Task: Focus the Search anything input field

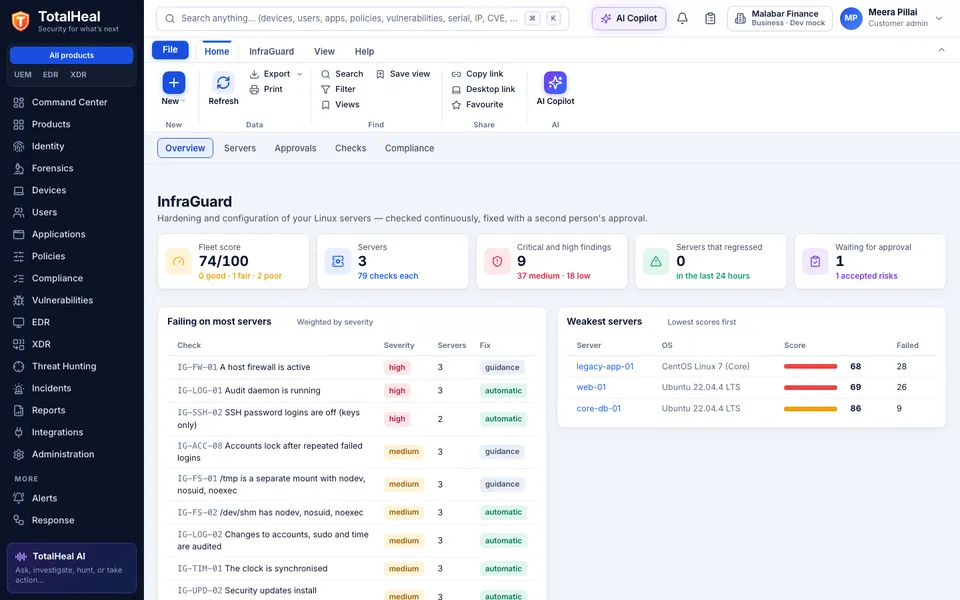Action: click(362, 18)
